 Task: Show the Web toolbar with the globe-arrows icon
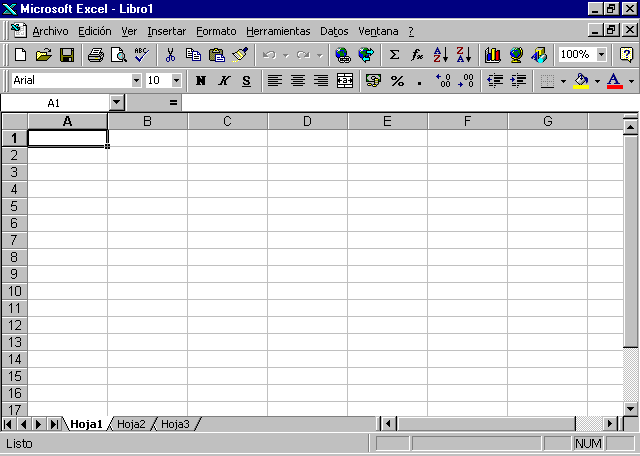tap(366, 55)
